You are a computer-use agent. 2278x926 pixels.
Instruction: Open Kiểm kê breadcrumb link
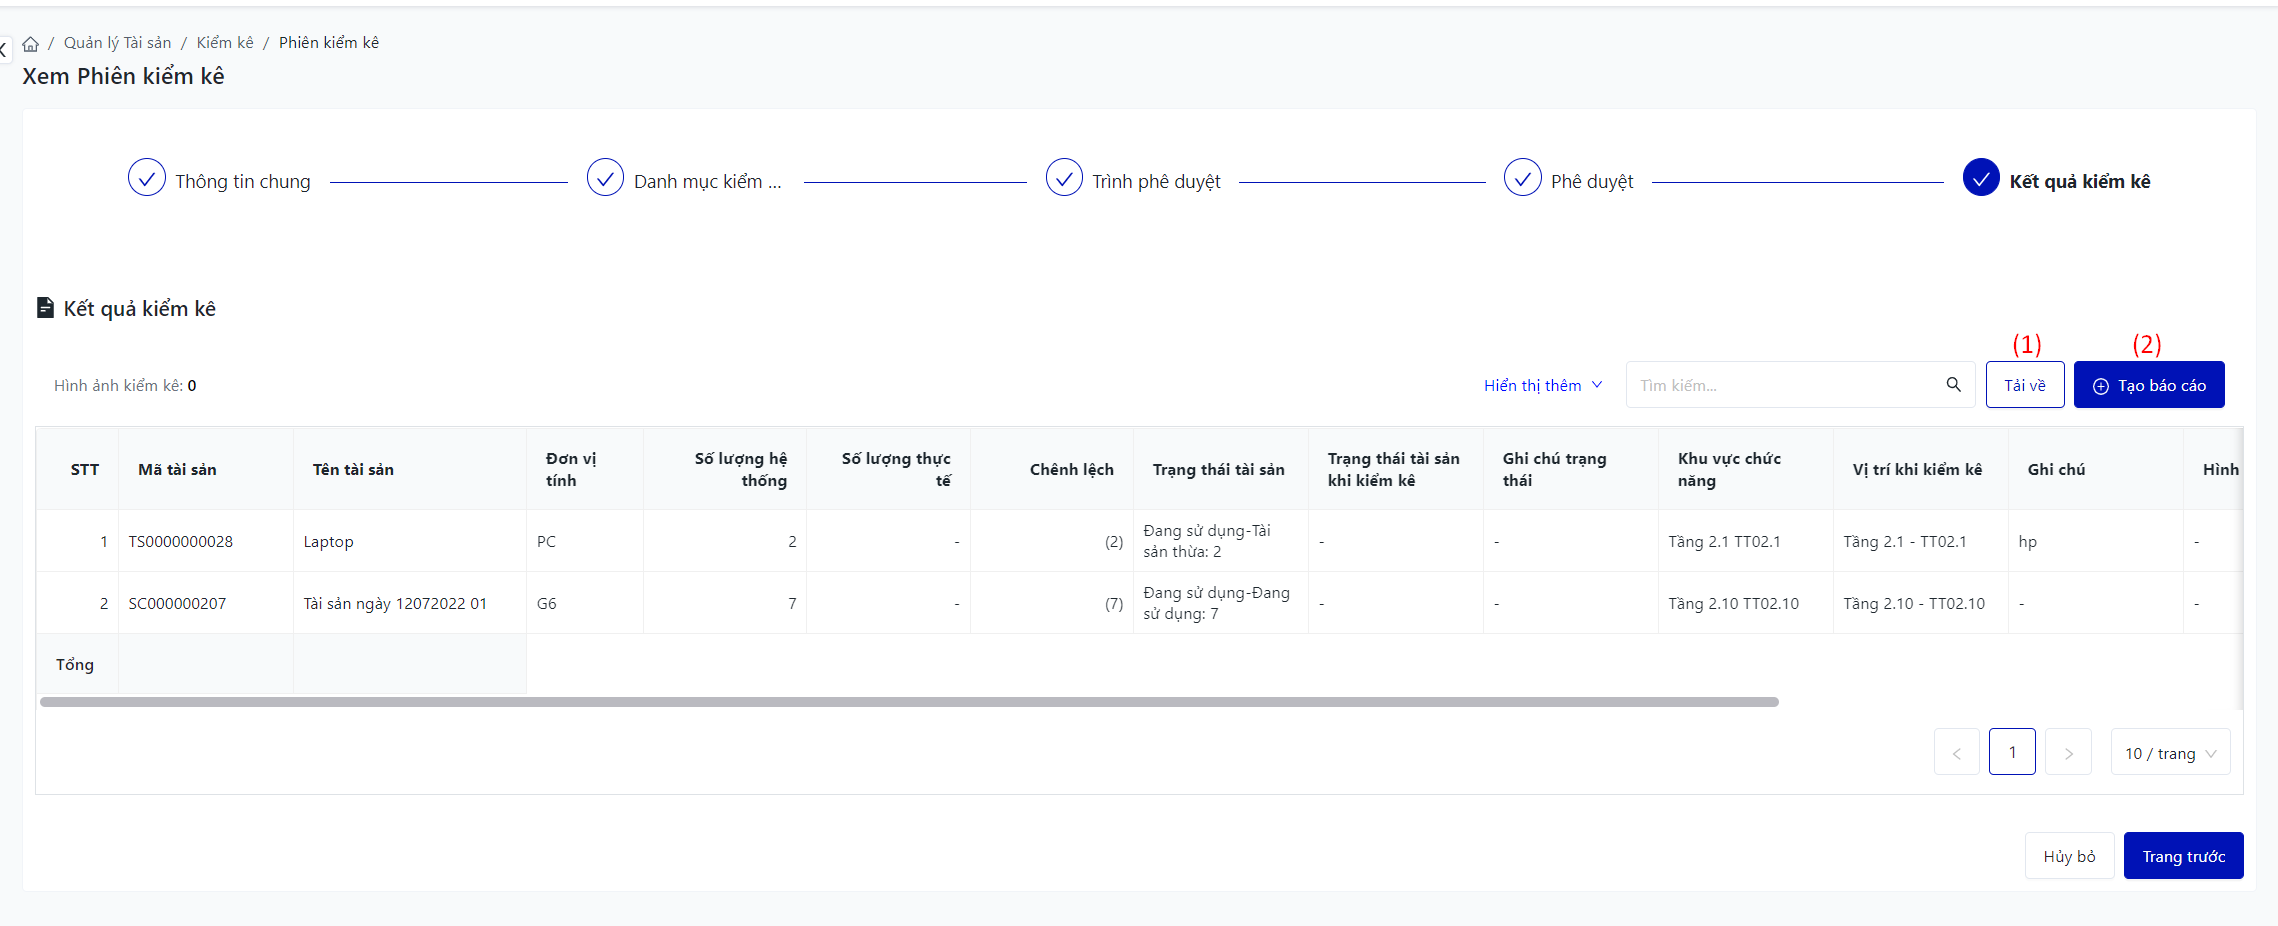pos(225,43)
